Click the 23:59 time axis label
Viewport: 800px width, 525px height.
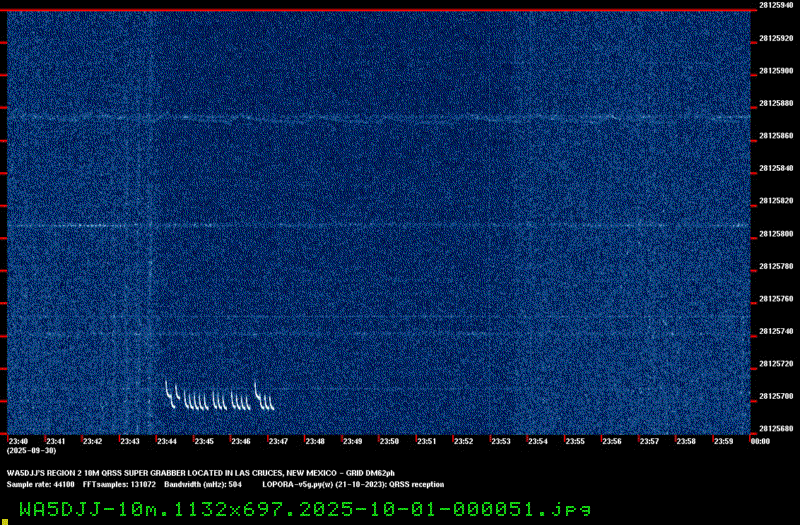pyautogui.click(x=723, y=441)
